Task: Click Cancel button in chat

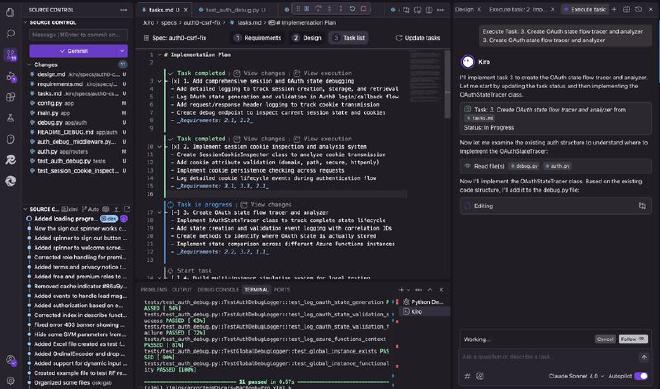Action: pos(605,339)
